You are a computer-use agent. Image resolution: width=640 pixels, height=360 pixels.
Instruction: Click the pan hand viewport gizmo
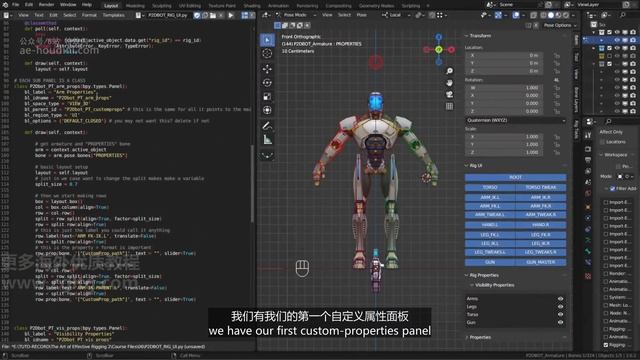tap(449, 83)
